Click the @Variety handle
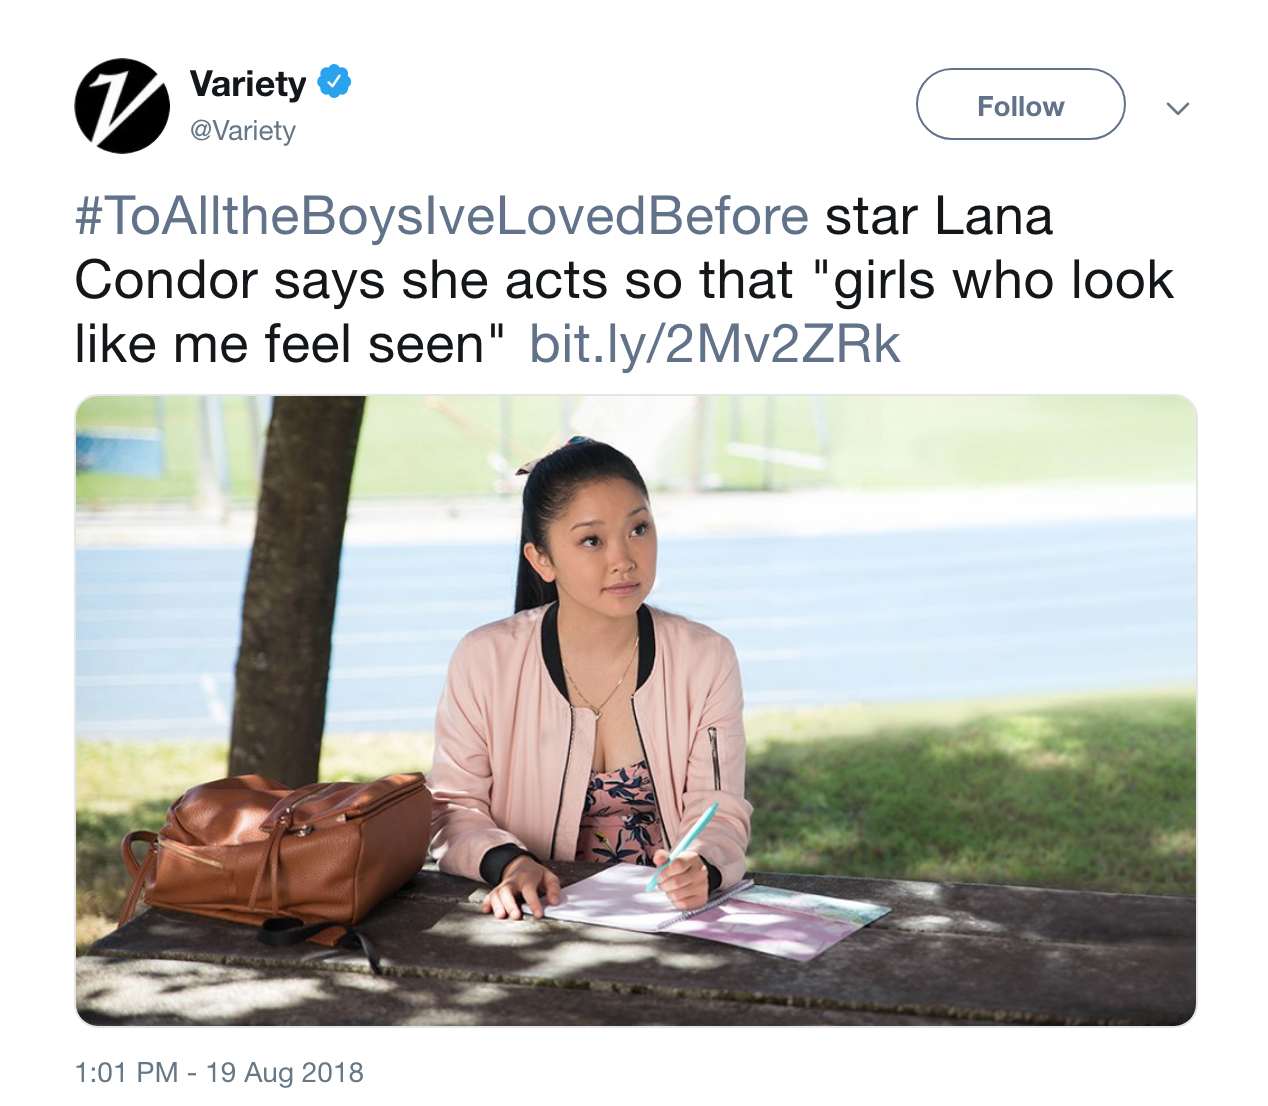 (x=243, y=131)
